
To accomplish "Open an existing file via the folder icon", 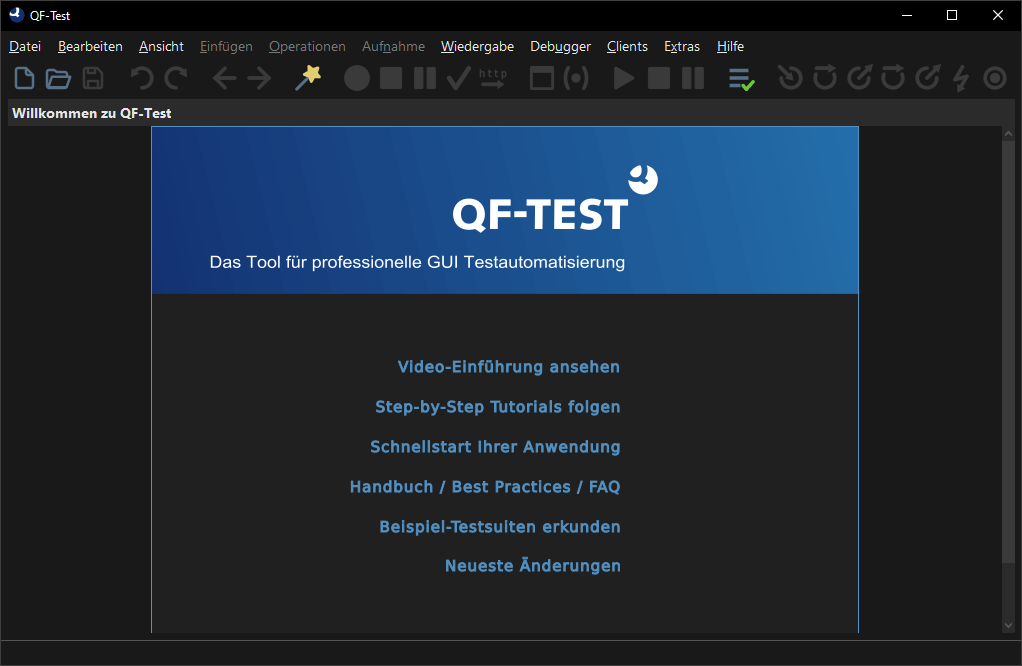I will 58,78.
